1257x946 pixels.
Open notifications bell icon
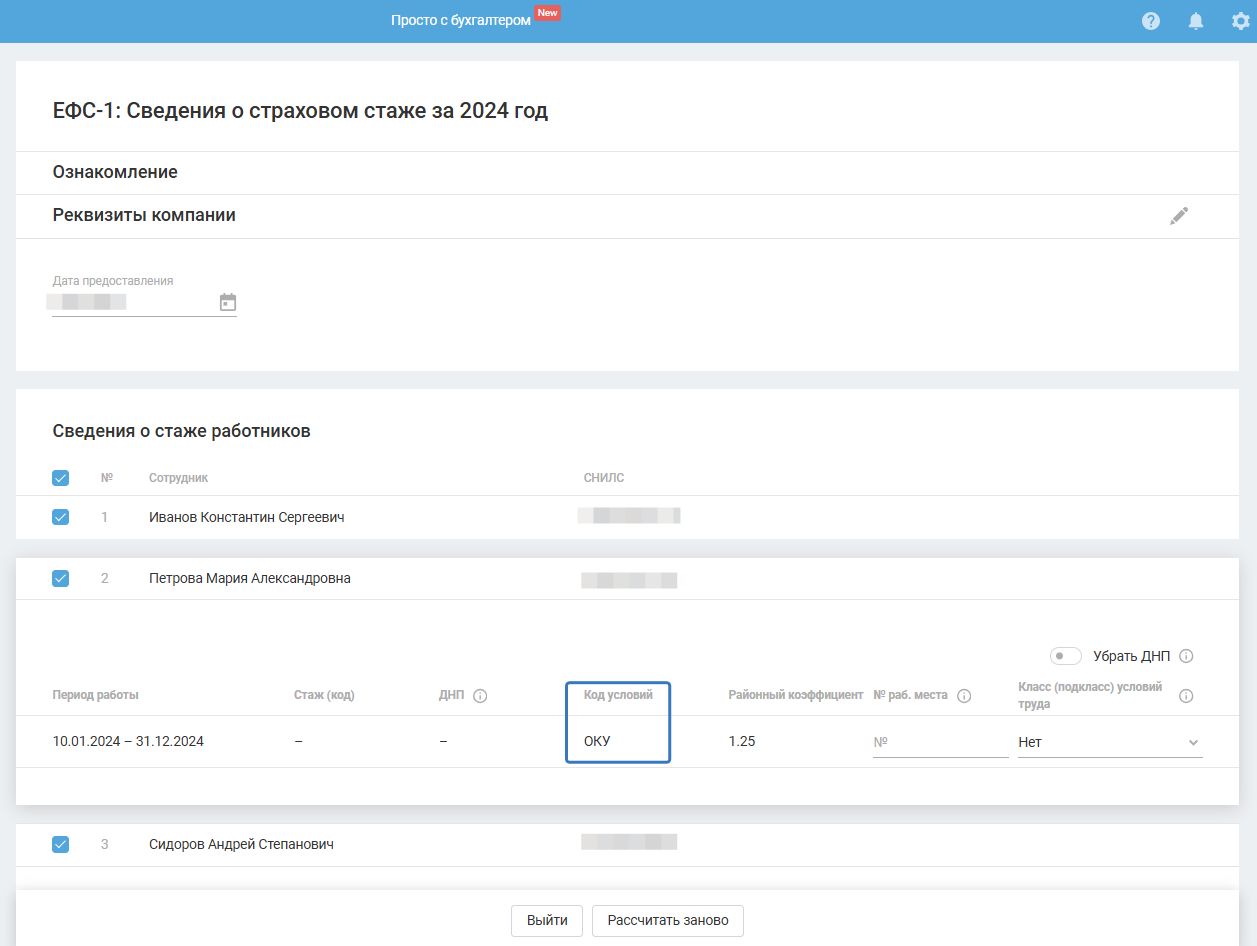coord(1196,21)
